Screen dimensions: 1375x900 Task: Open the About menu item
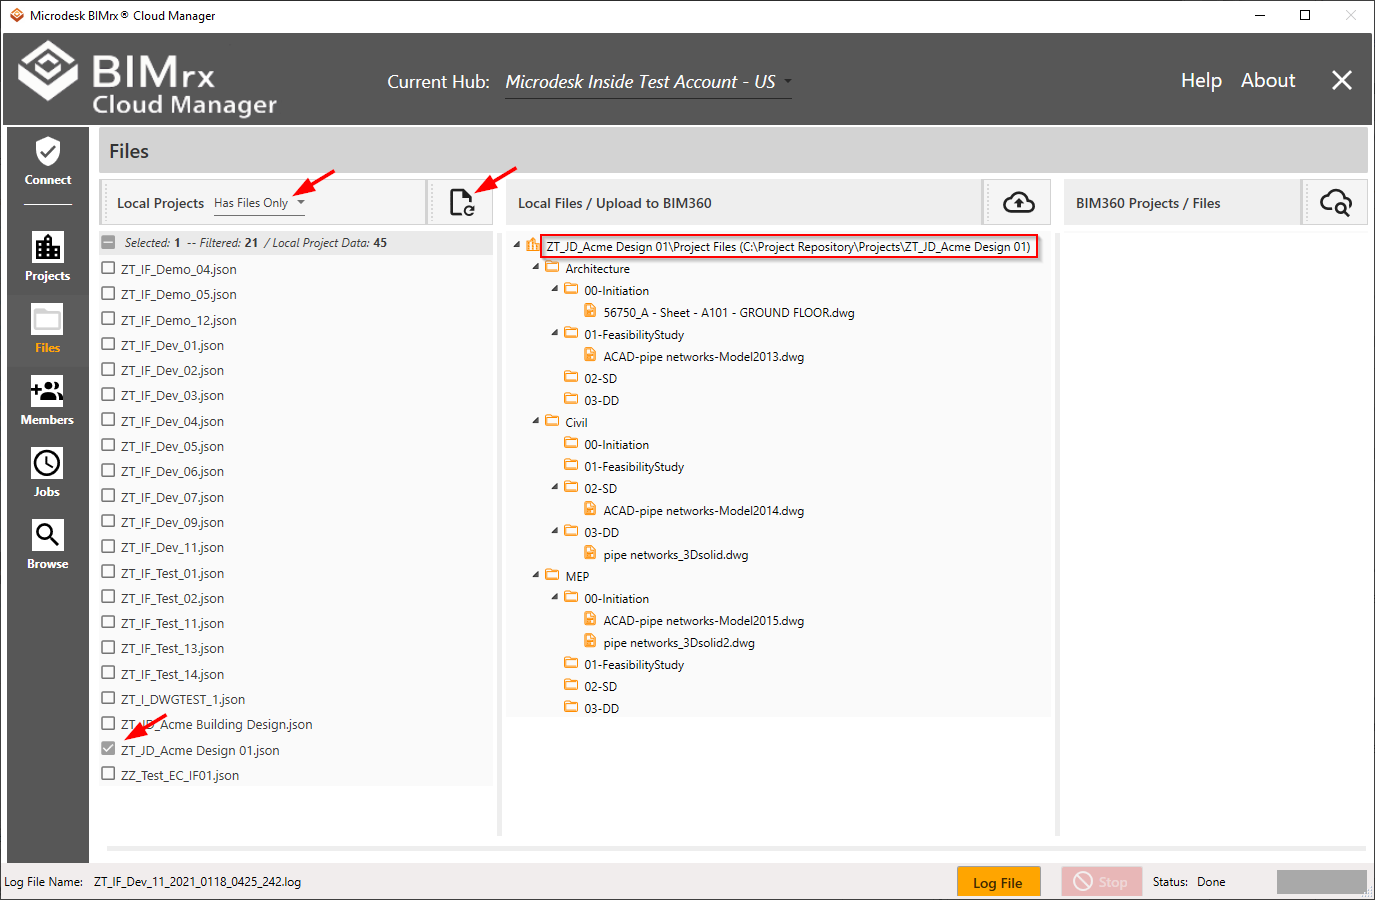[1267, 81]
